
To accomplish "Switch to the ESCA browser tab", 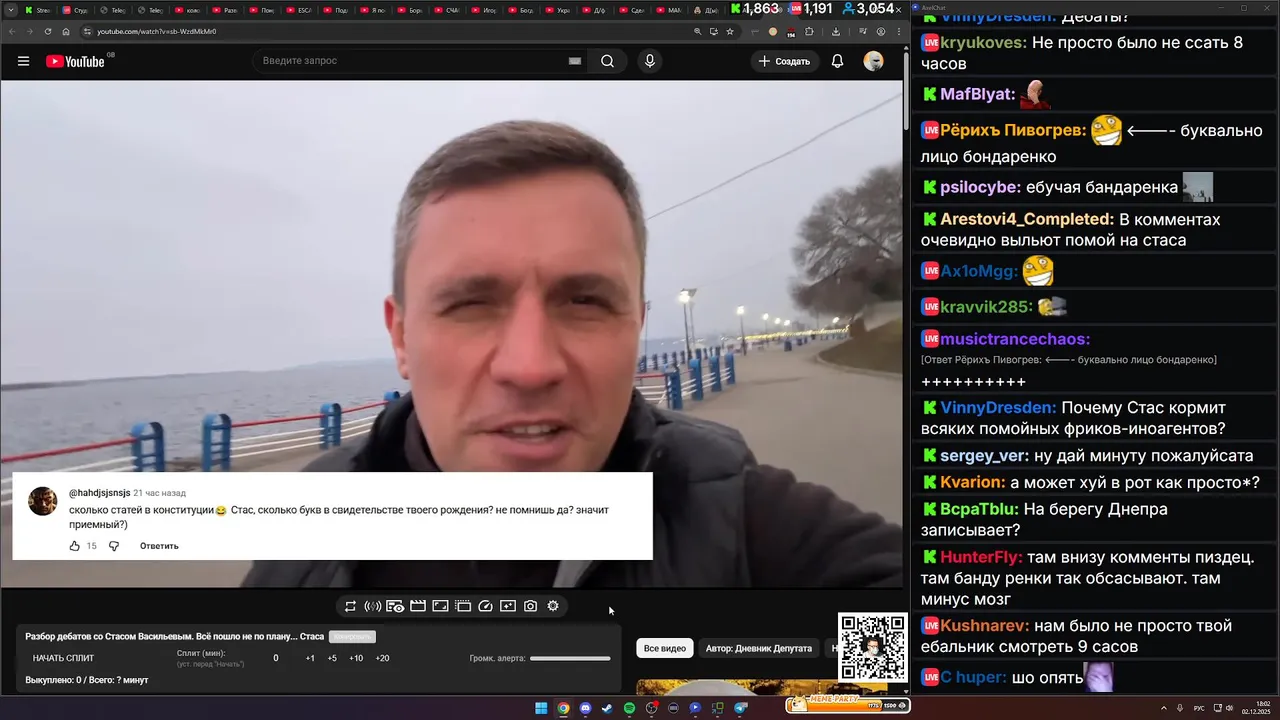I will click(x=301, y=10).
